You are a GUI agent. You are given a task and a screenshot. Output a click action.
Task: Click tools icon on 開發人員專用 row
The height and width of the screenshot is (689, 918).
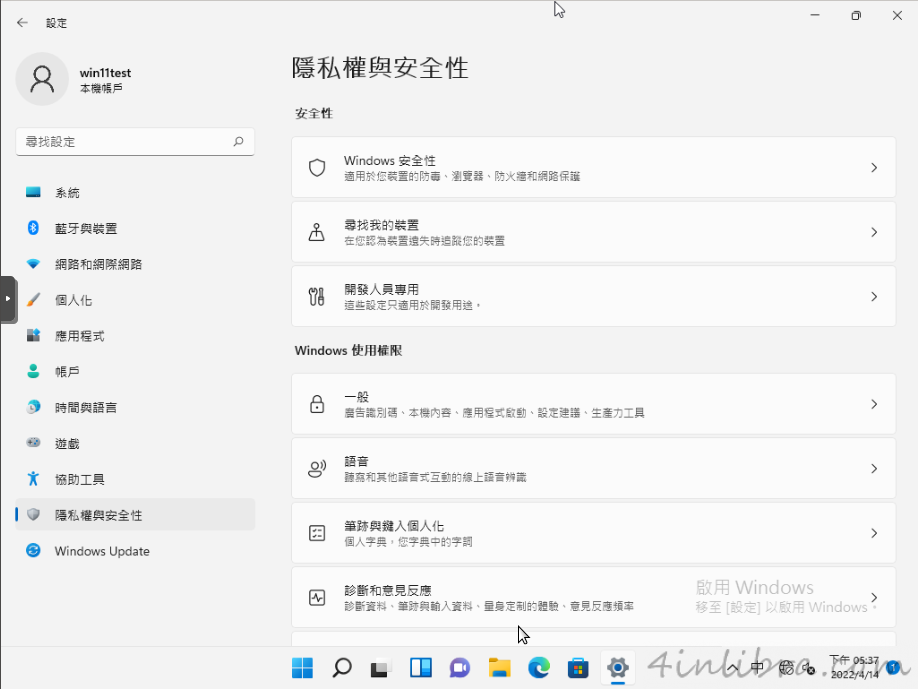click(317, 296)
